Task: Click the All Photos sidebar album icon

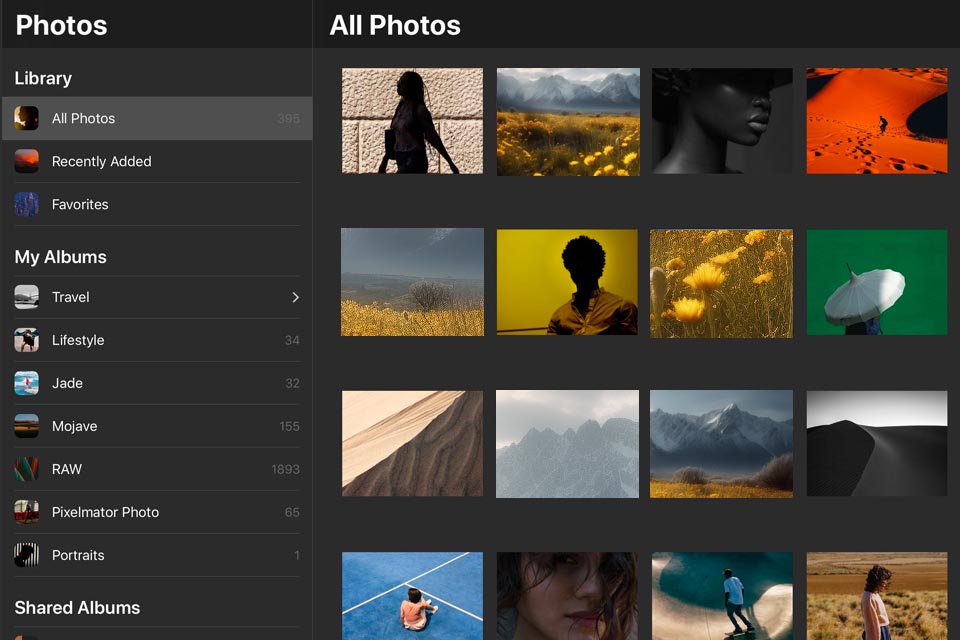Action: click(x=26, y=118)
